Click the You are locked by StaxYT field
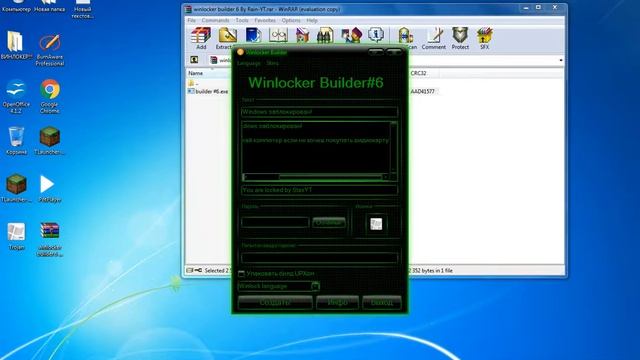This screenshot has height=360, width=640. pyautogui.click(x=319, y=190)
